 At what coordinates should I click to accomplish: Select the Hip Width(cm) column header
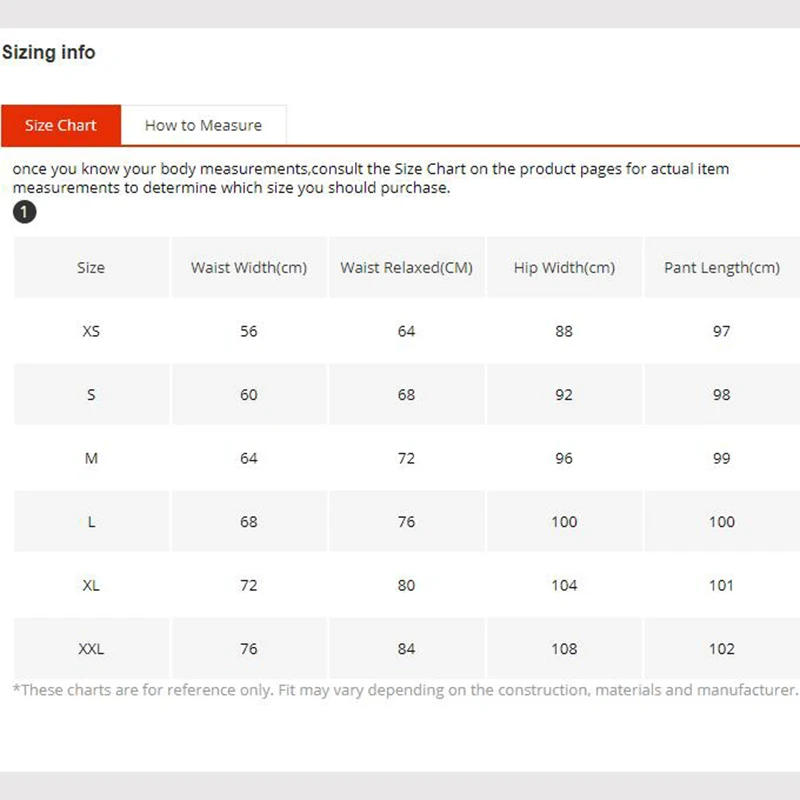pos(564,268)
